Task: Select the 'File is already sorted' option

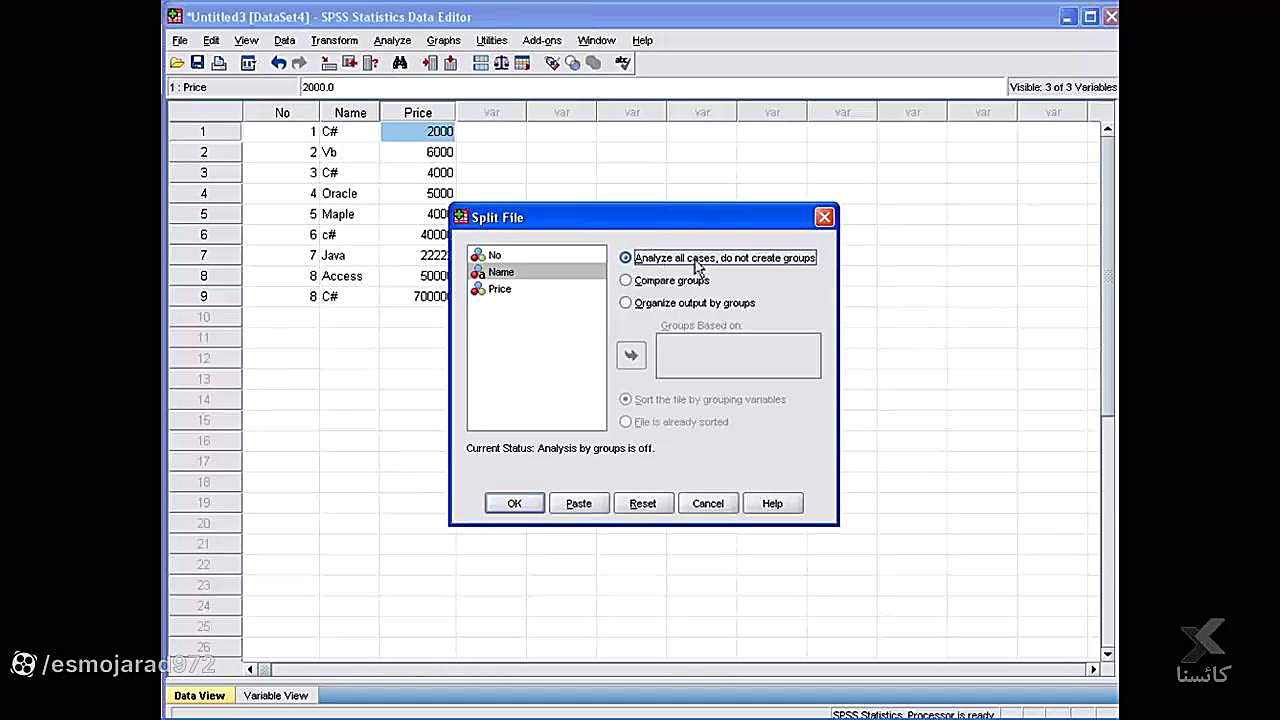Action: coord(626,422)
